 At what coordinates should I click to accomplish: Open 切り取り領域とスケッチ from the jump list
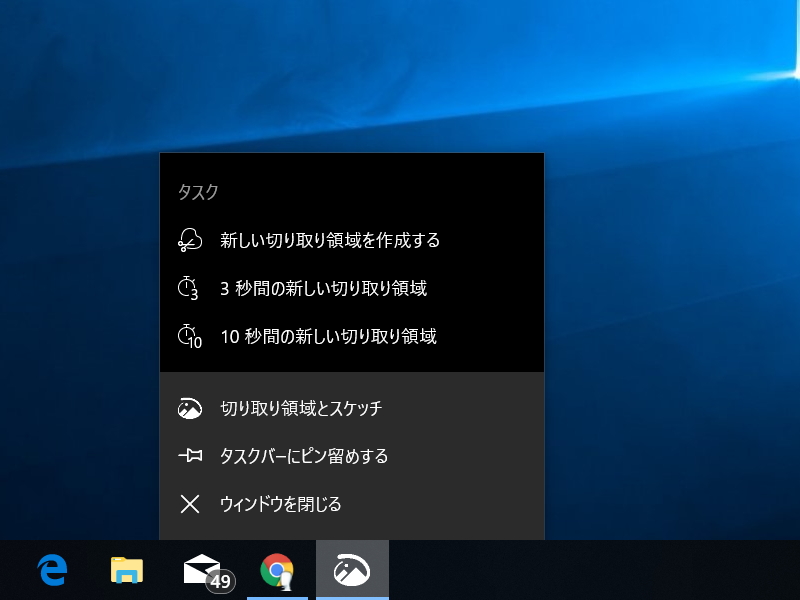tap(352, 408)
